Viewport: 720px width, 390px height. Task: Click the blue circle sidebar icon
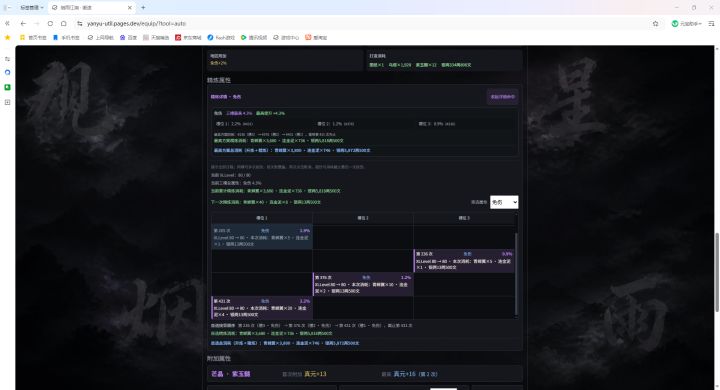coord(7,73)
